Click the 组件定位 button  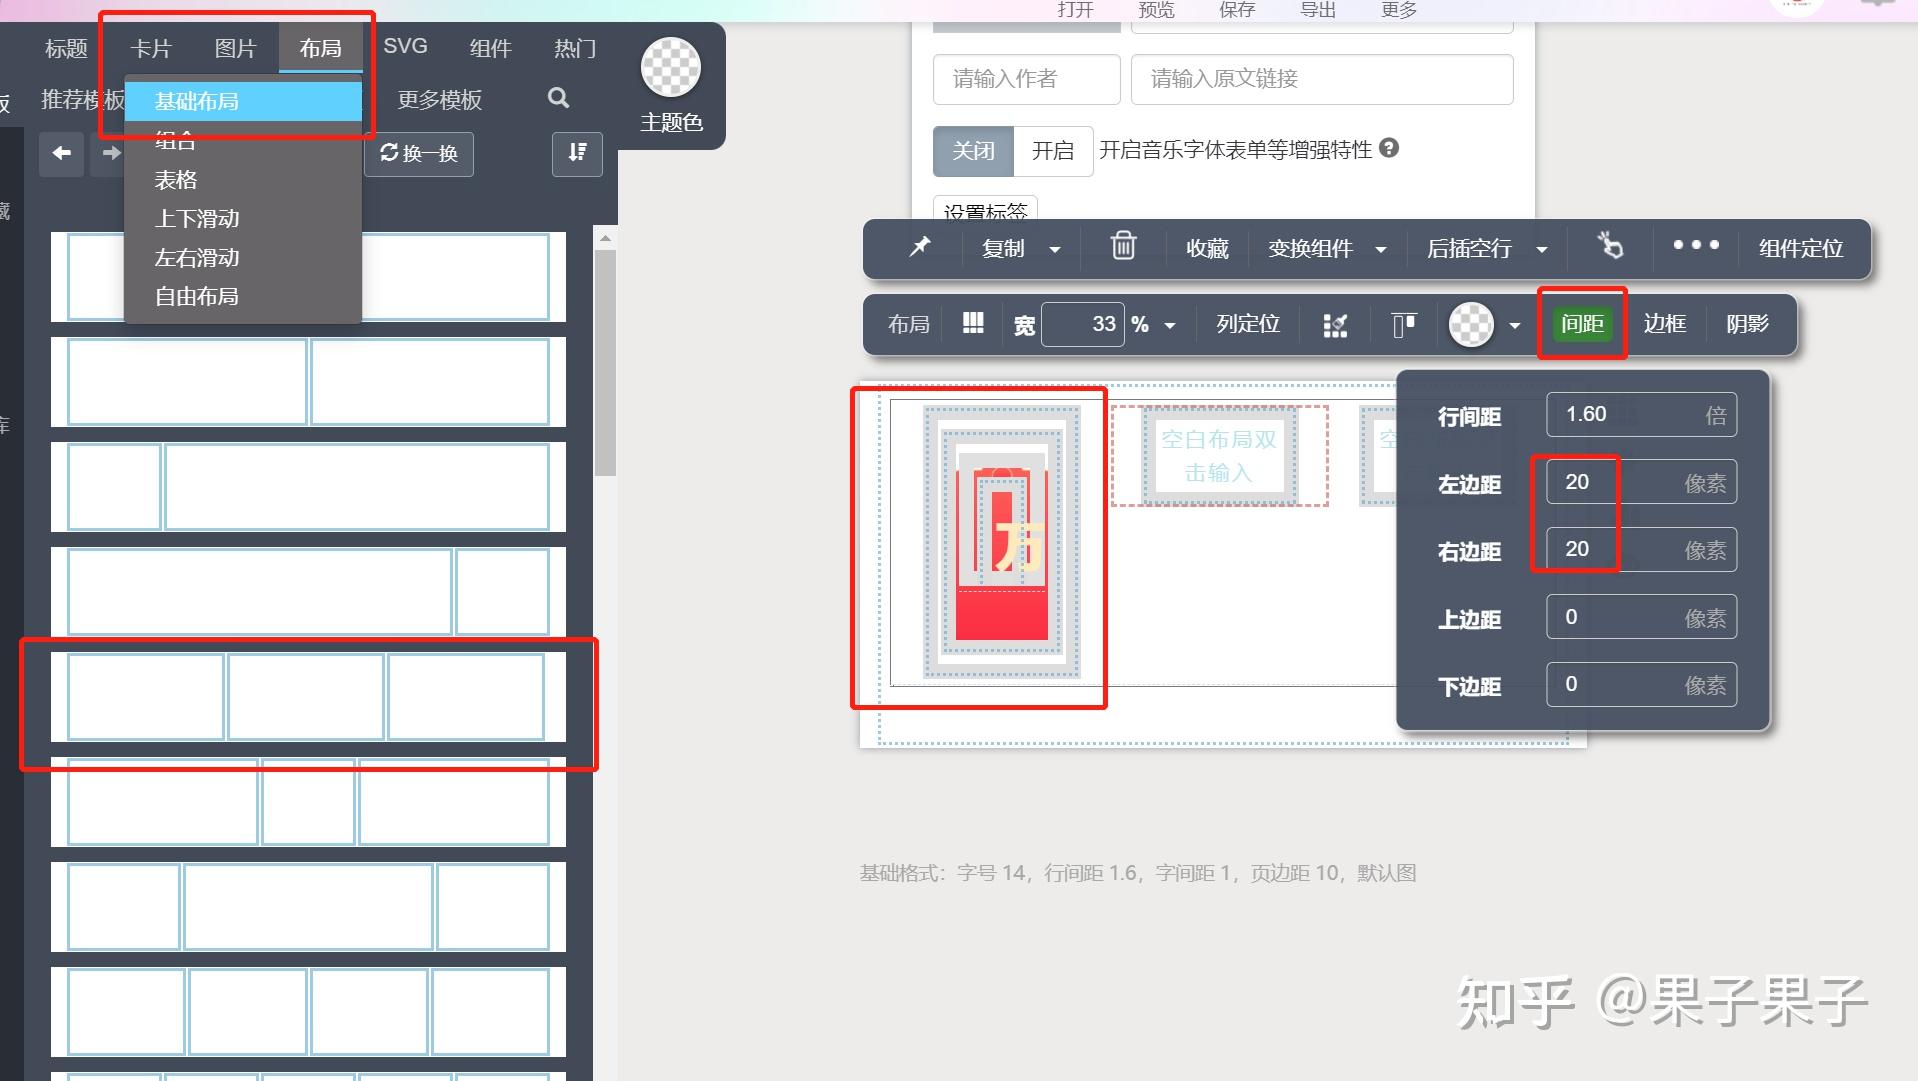pyautogui.click(x=1800, y=248)
